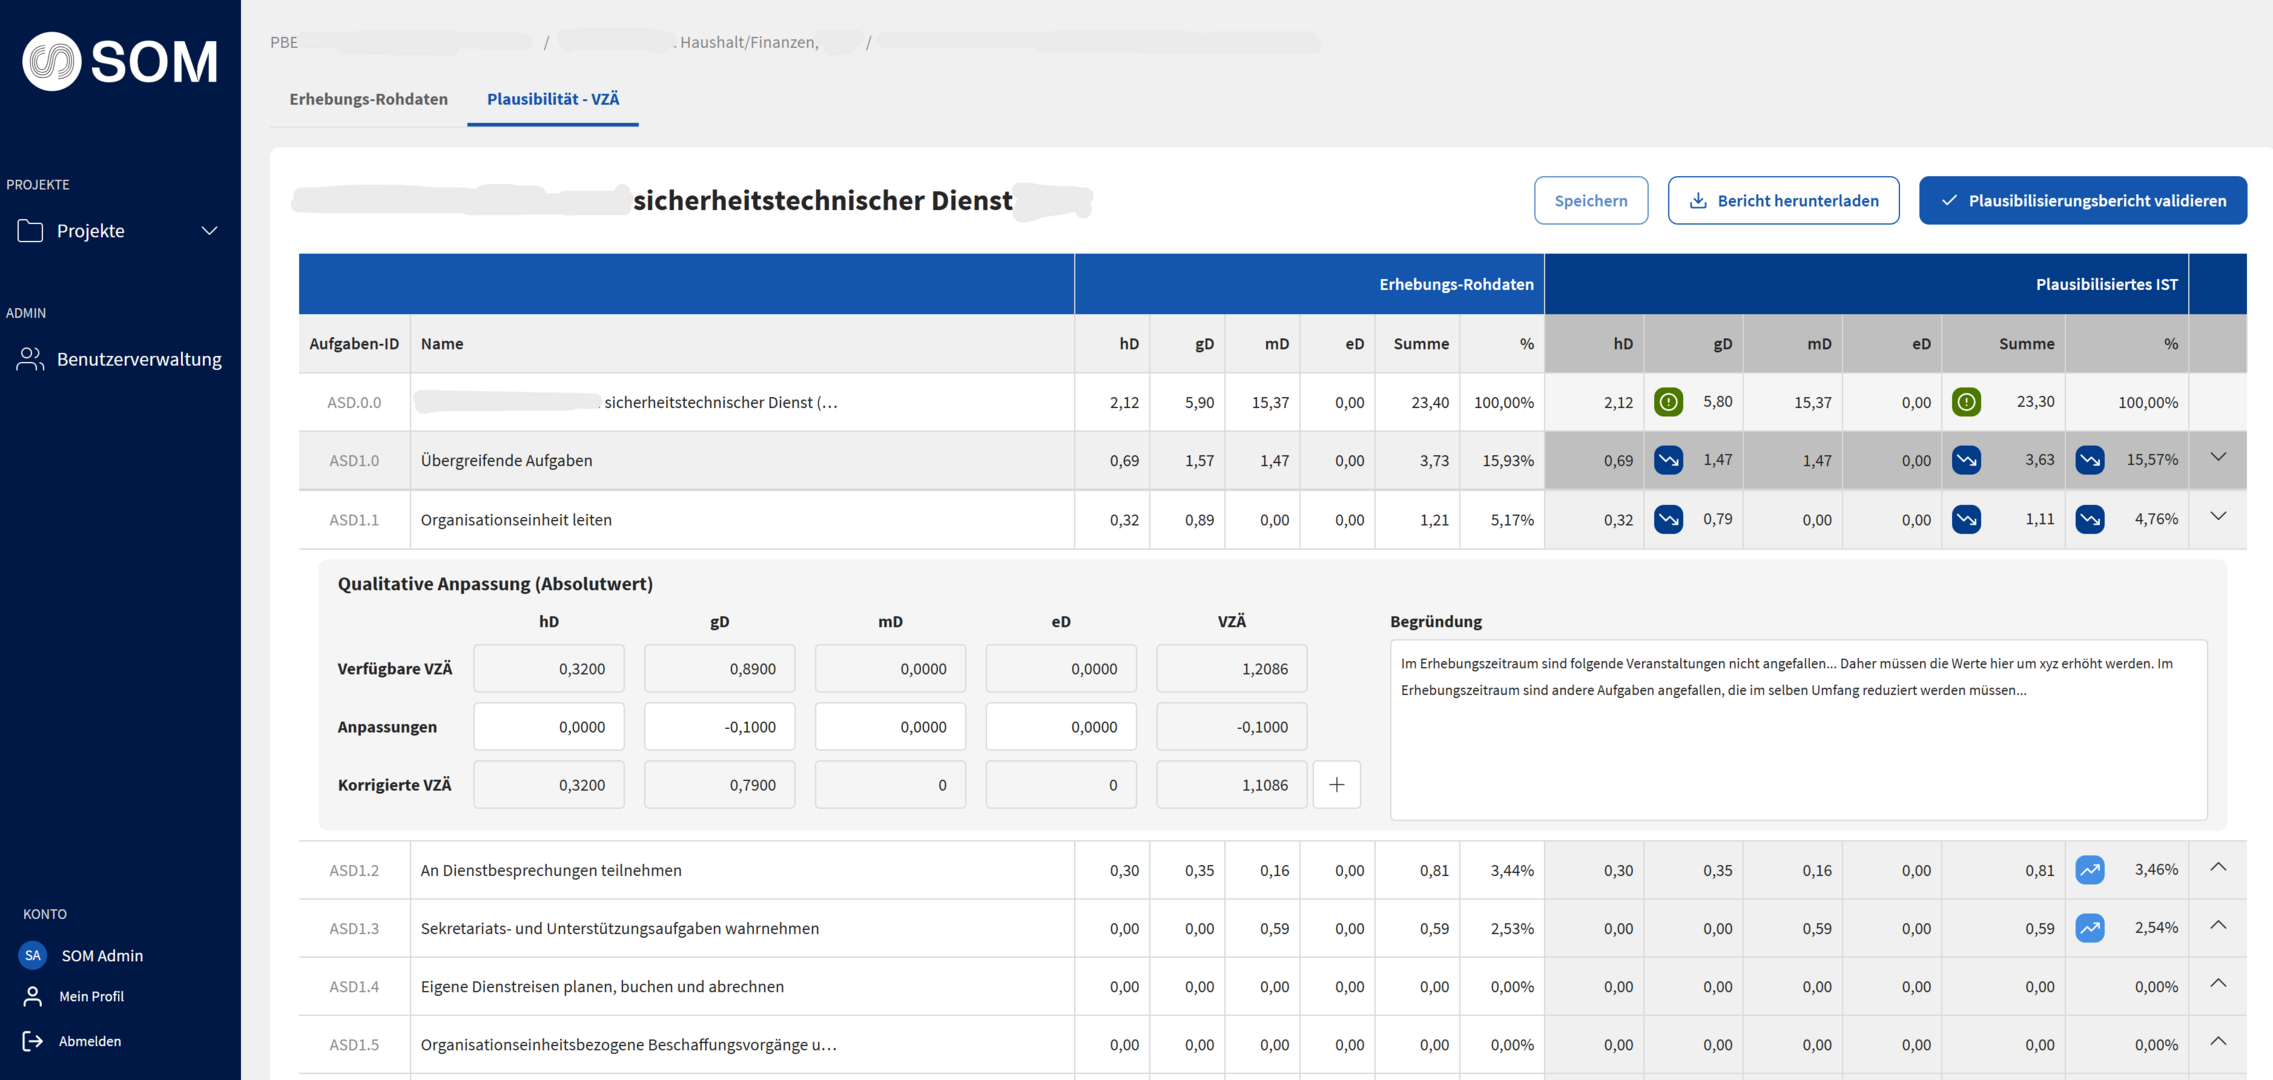Click downtrend icon beside percentage 4,76%
The width and height of the screenshot is (2273, 1080).
2090,519
